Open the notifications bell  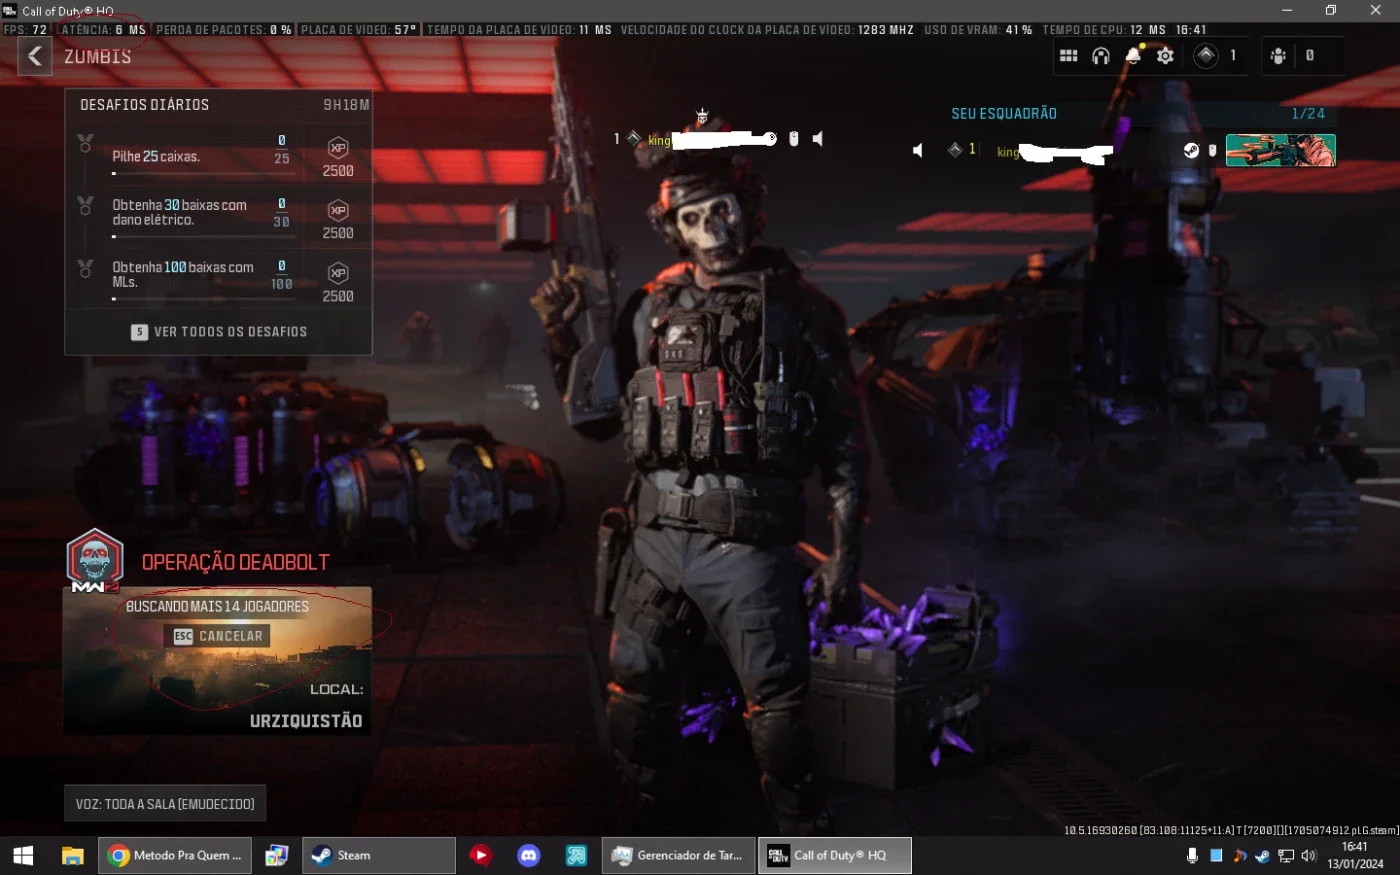[1133, 55]
